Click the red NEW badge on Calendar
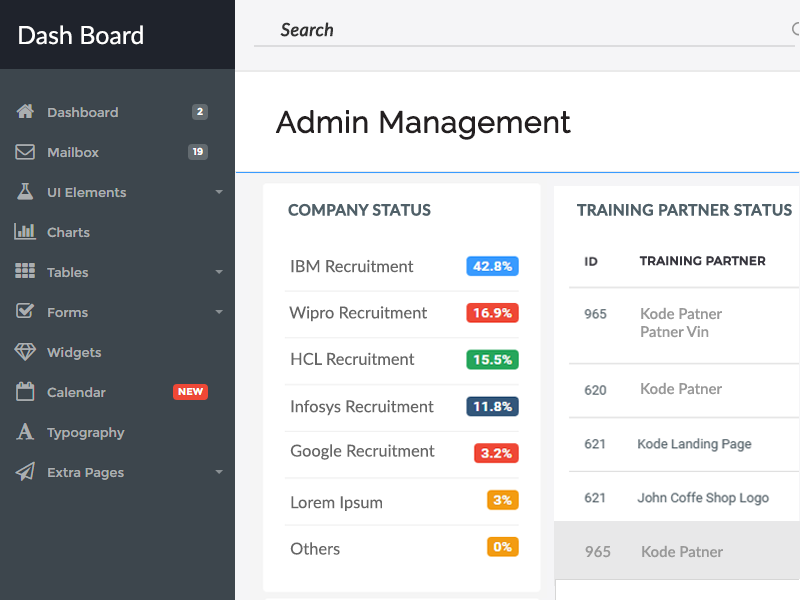This screenshot has width=800, height=600. point(190,391)
